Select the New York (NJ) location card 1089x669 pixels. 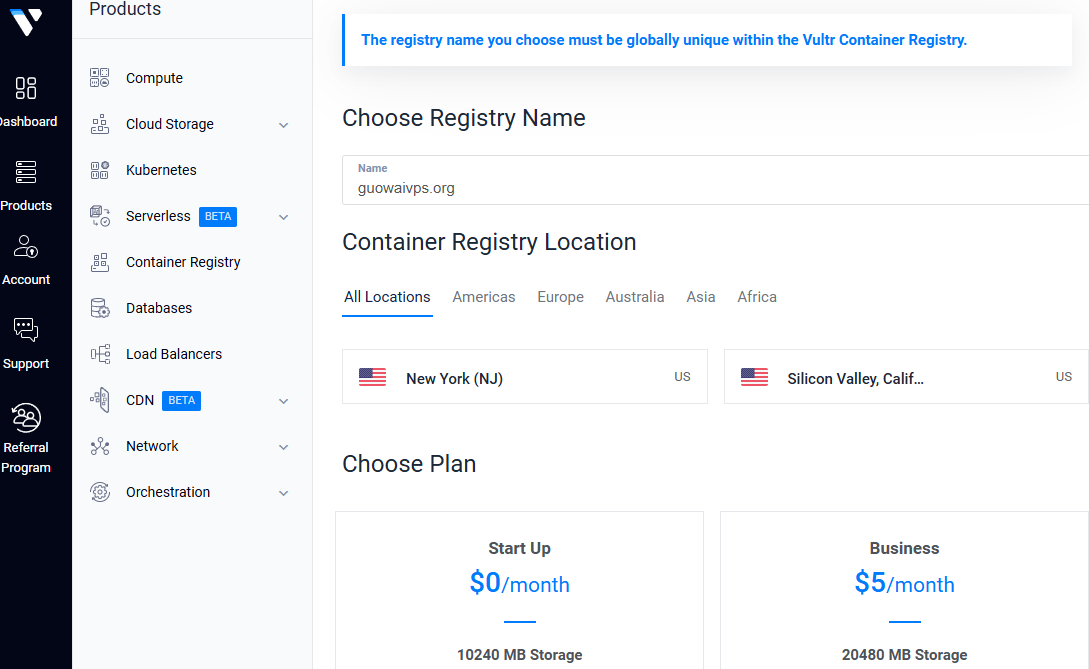(525, 377)
